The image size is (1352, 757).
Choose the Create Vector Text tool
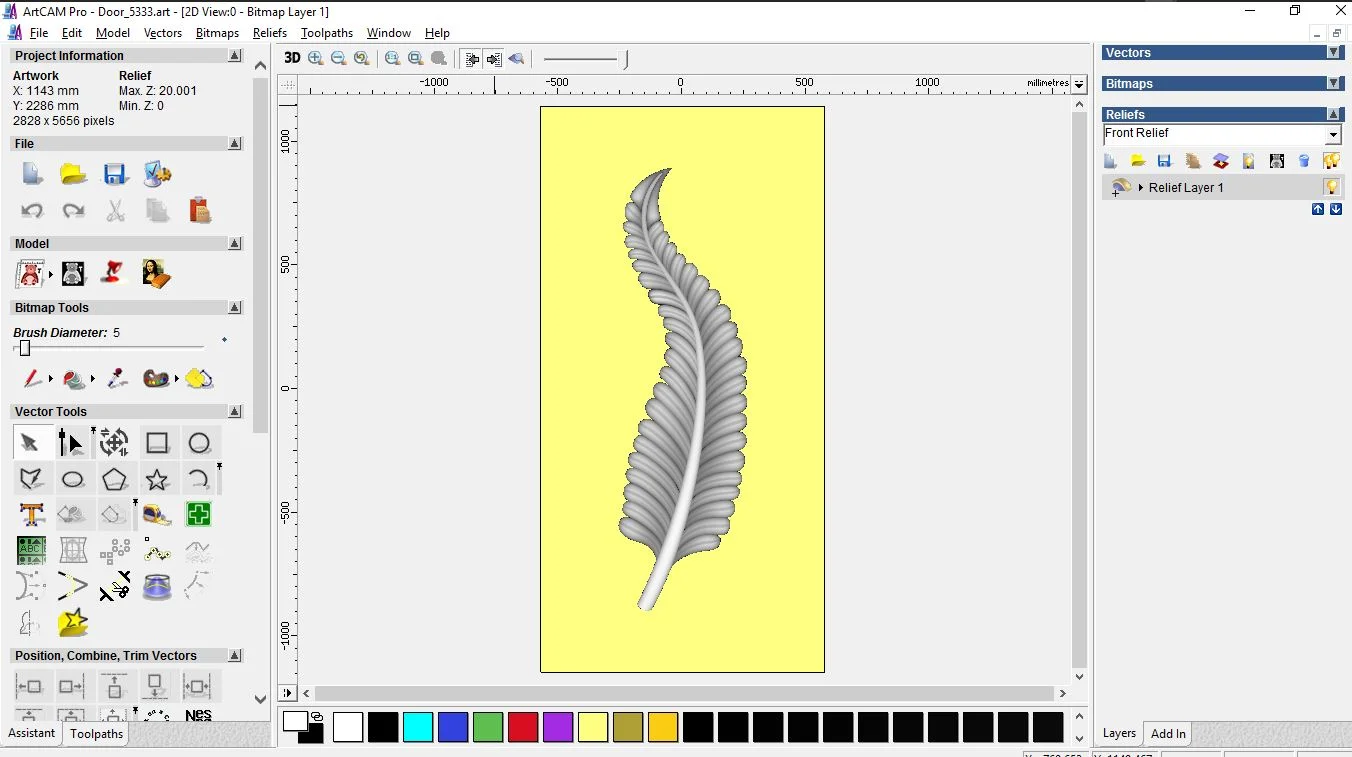click(x=32, y=515)
